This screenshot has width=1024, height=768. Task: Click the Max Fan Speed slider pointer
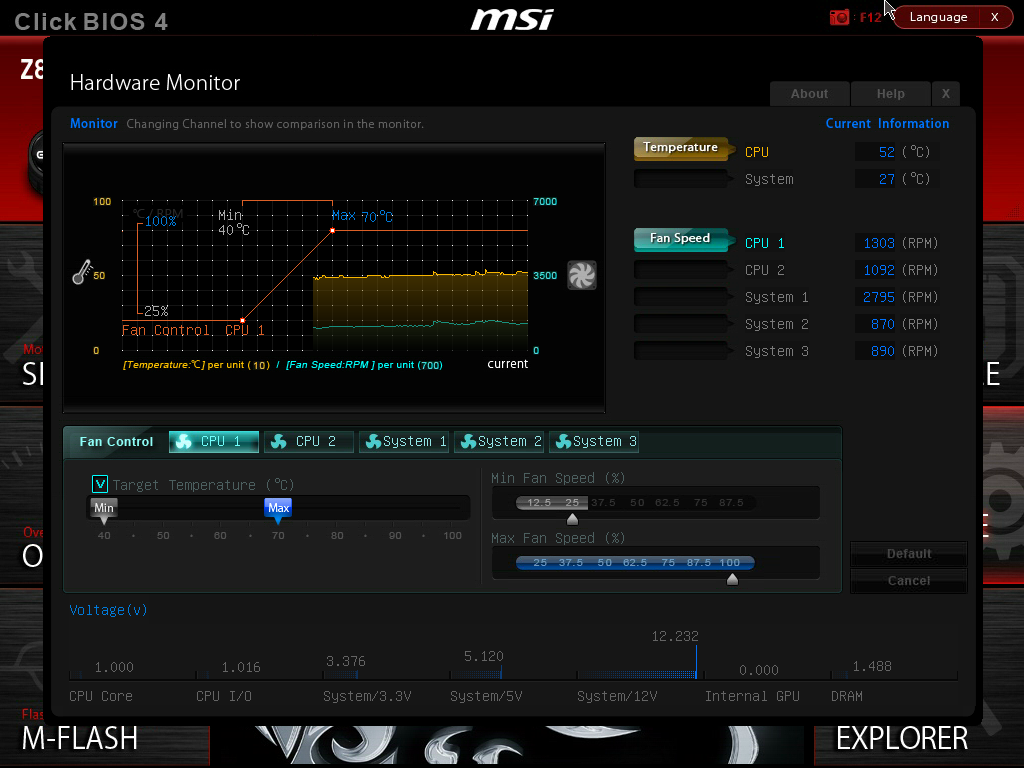click(732, 579)
